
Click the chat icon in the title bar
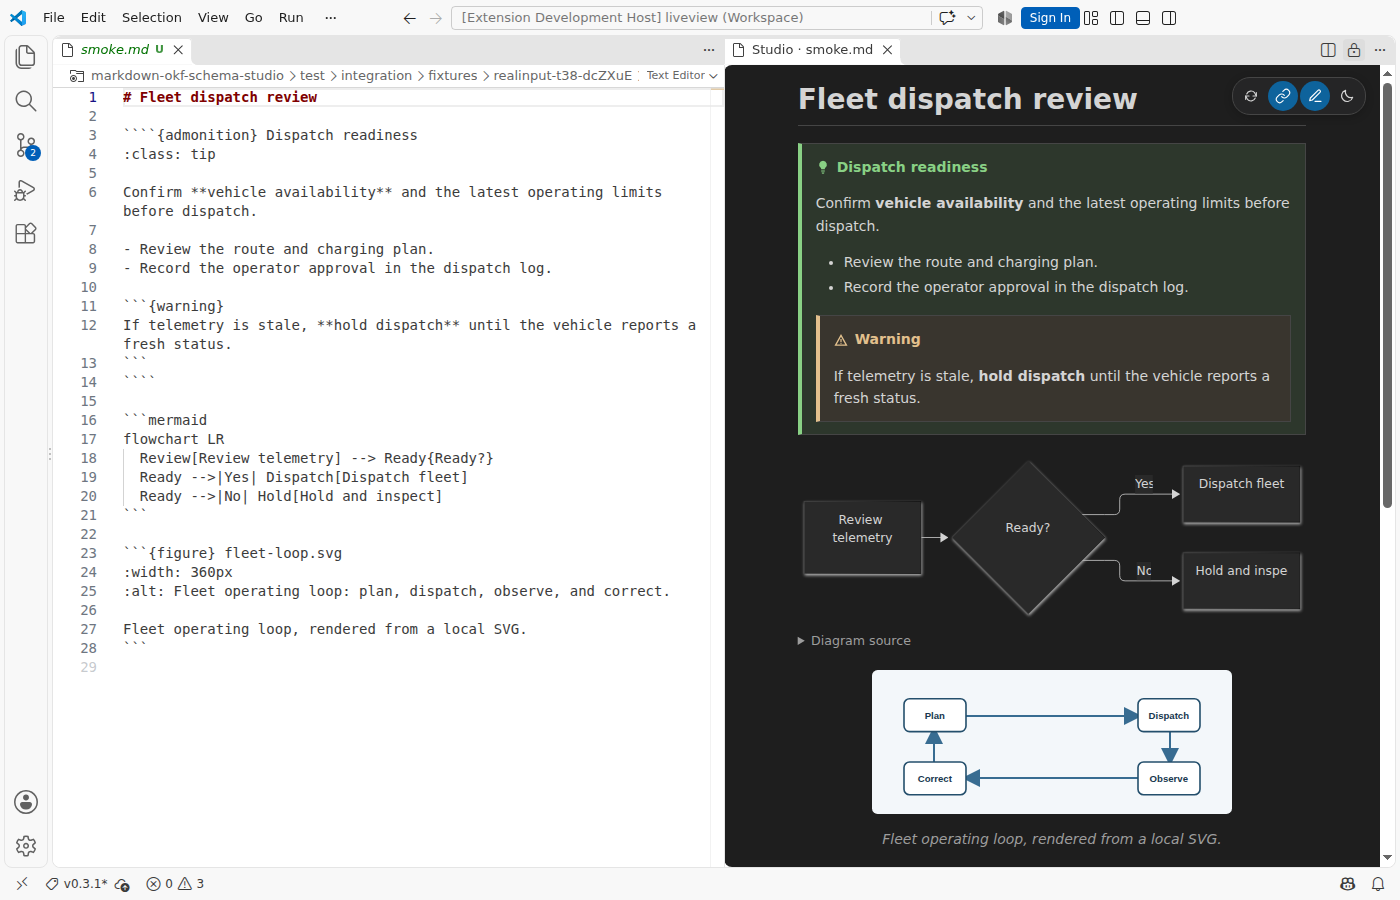click(x=947, y=18)
